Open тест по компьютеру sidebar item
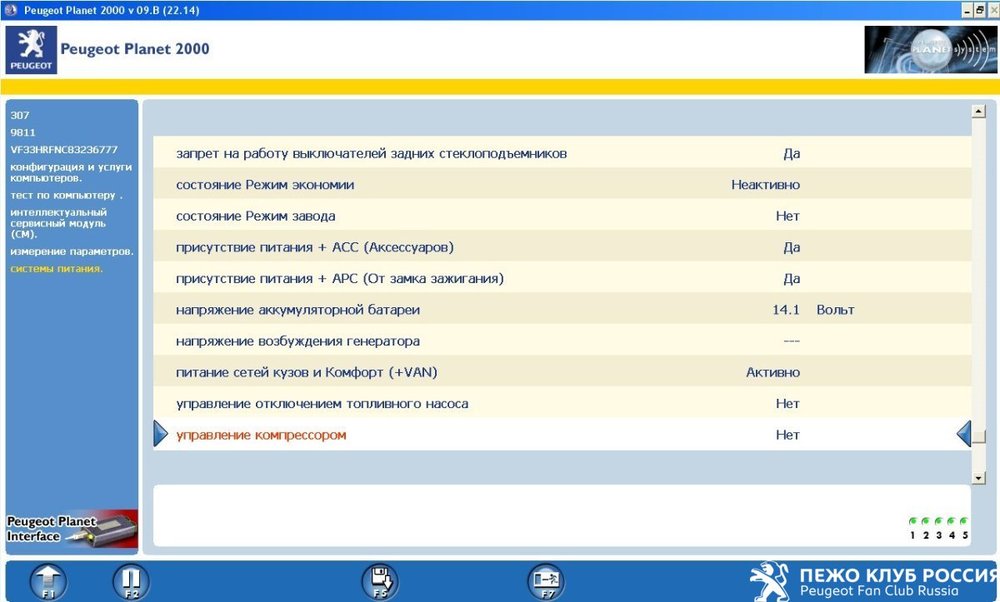 (66, 195)
